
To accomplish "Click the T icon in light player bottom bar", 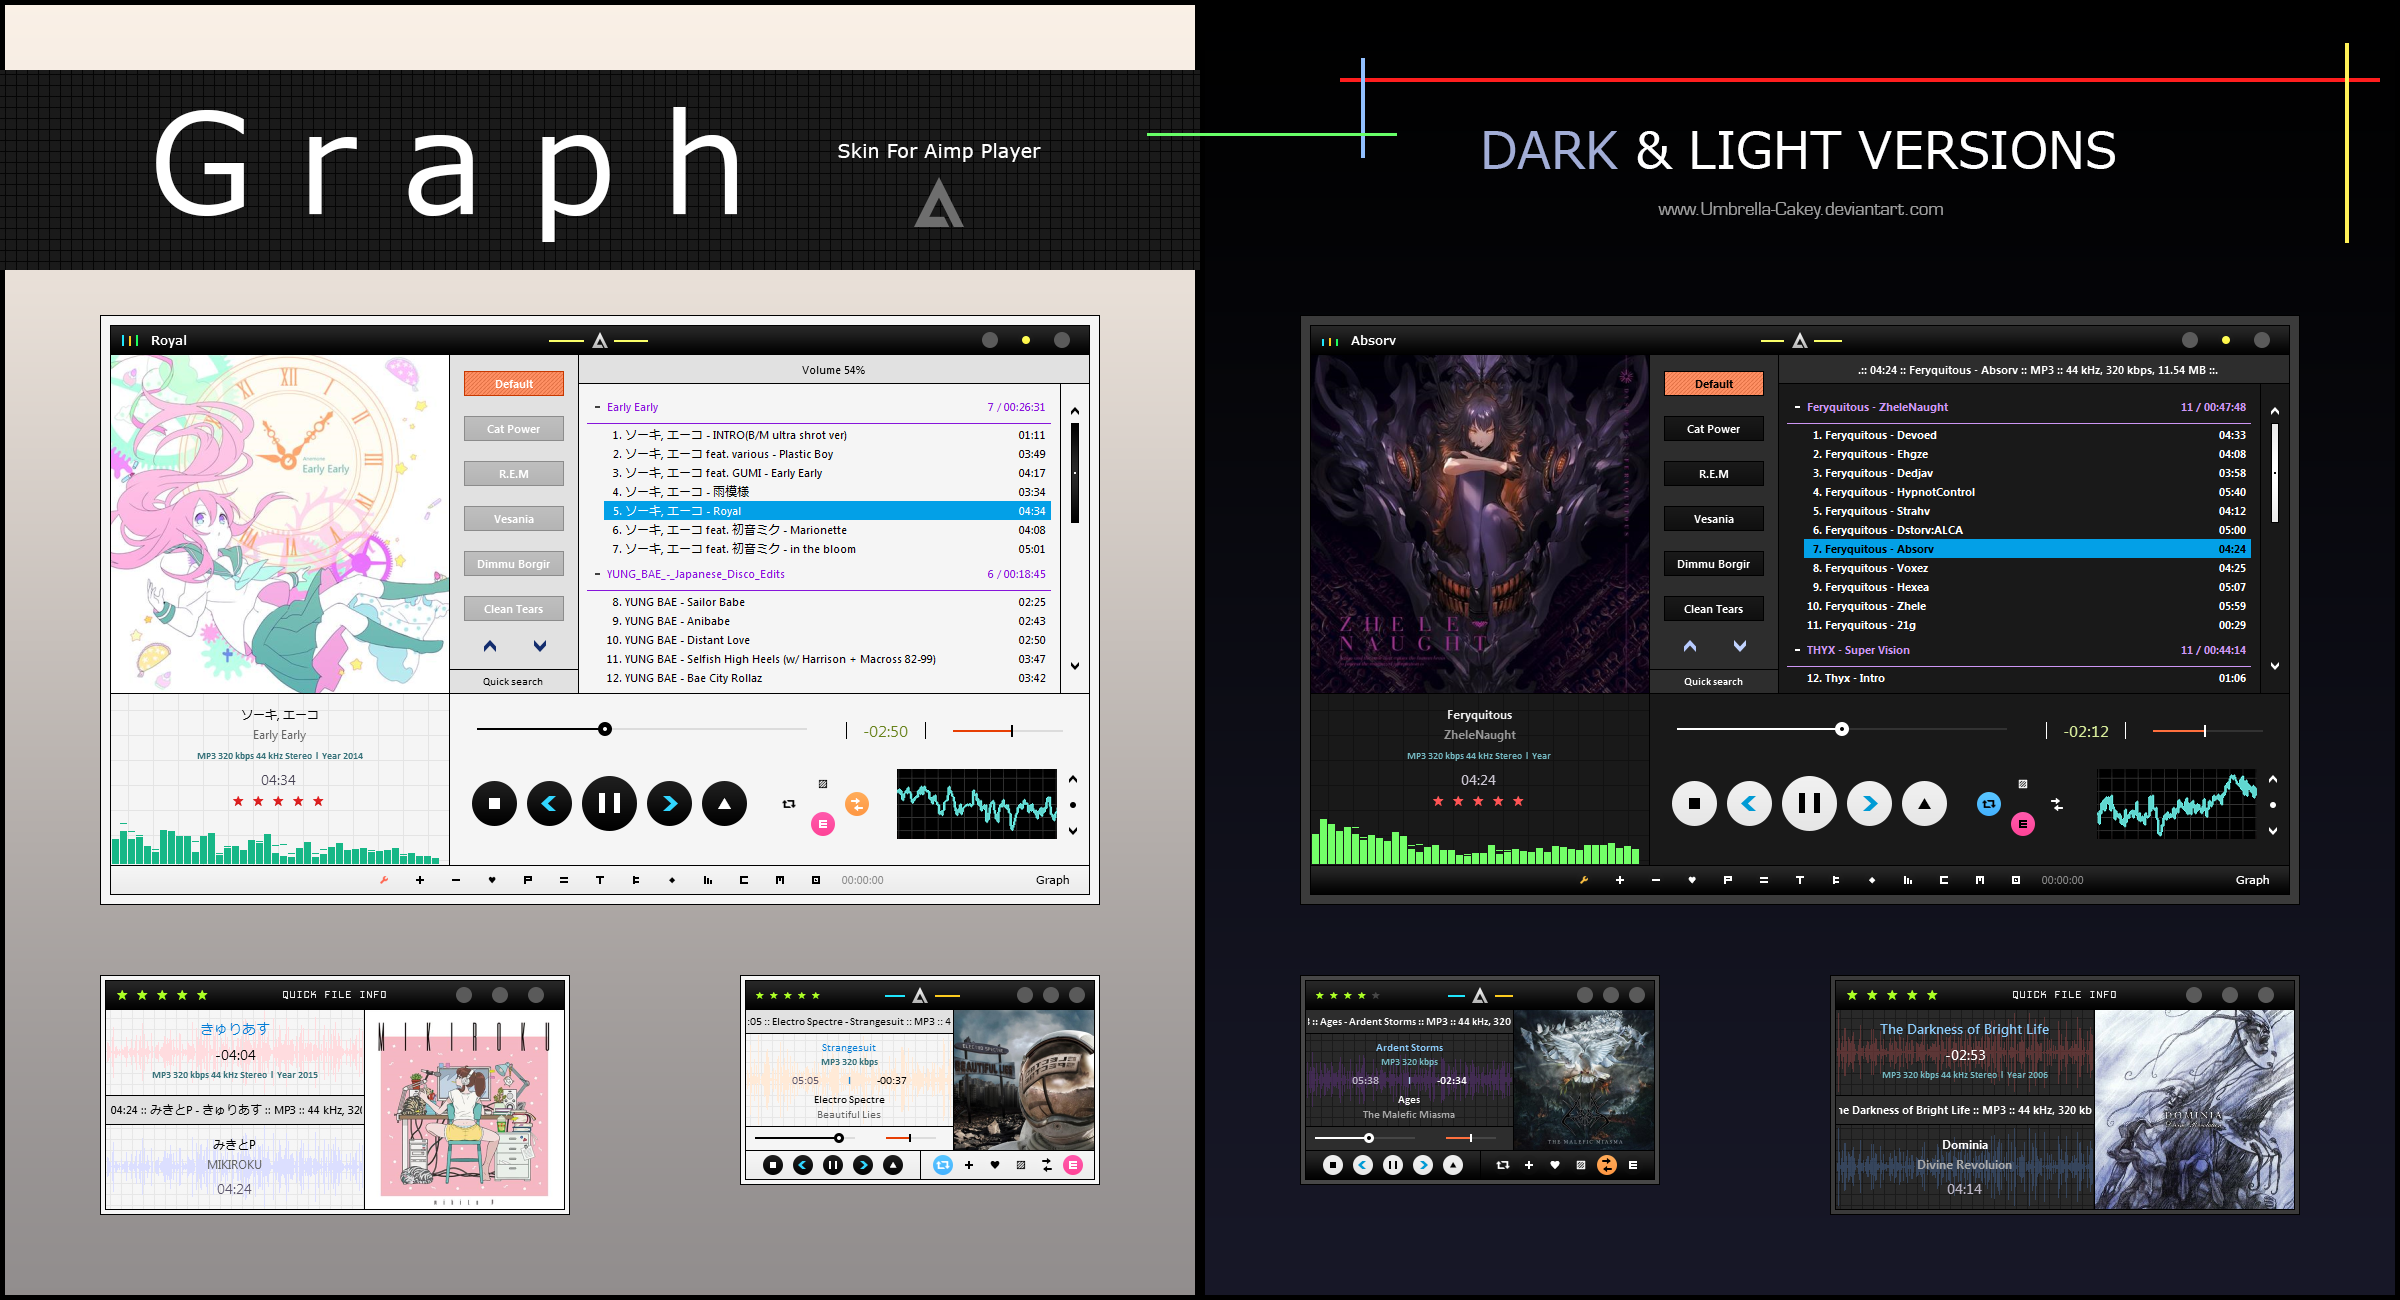I will coord(600,880).
